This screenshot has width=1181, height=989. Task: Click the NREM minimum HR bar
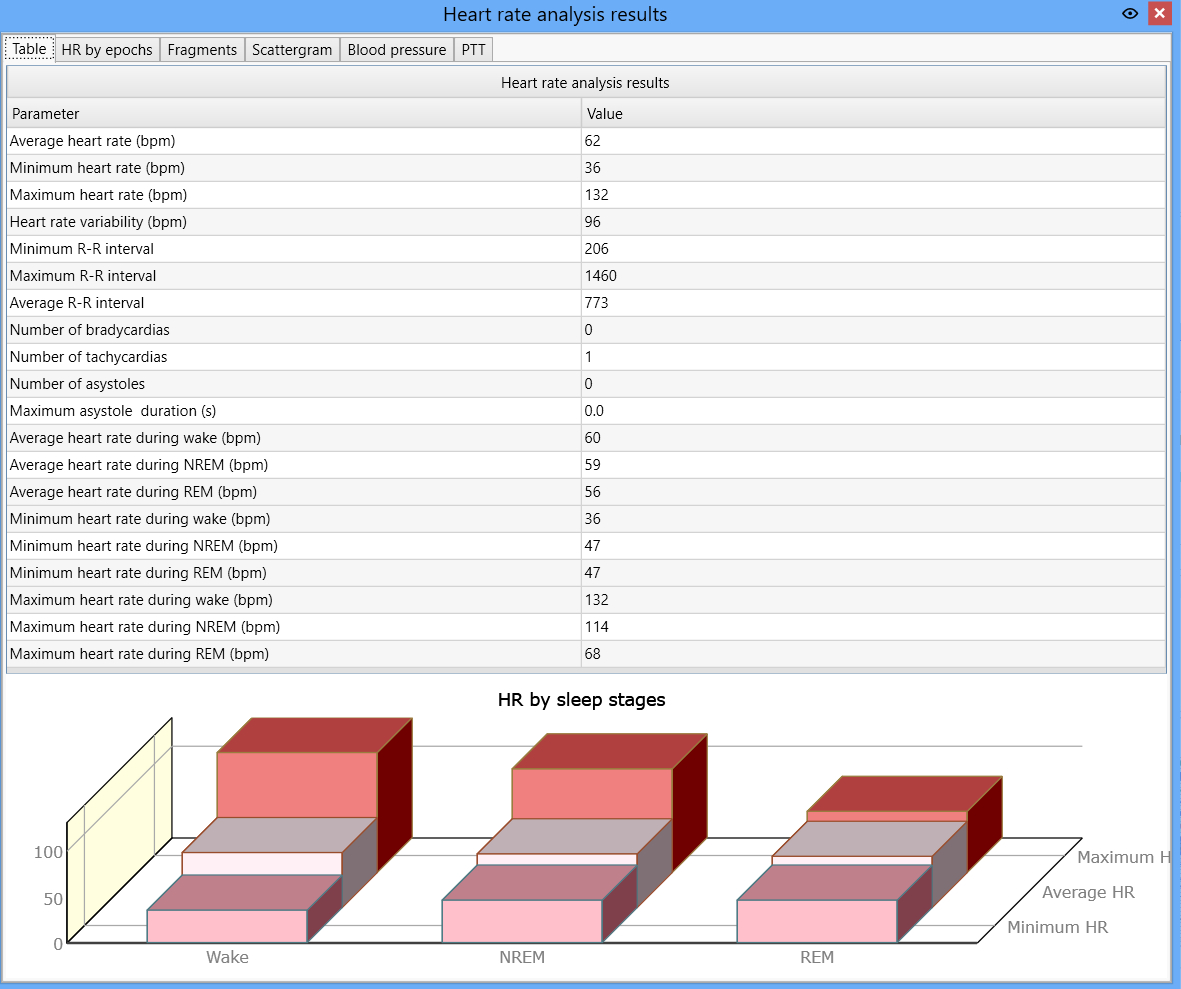pos(521,920)
